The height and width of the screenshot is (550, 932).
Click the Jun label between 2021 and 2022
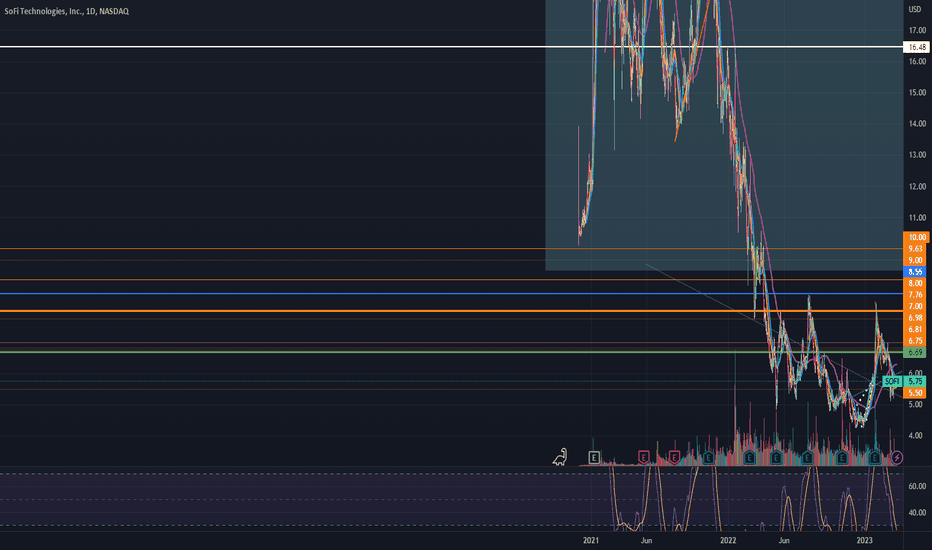pos(646,540)
